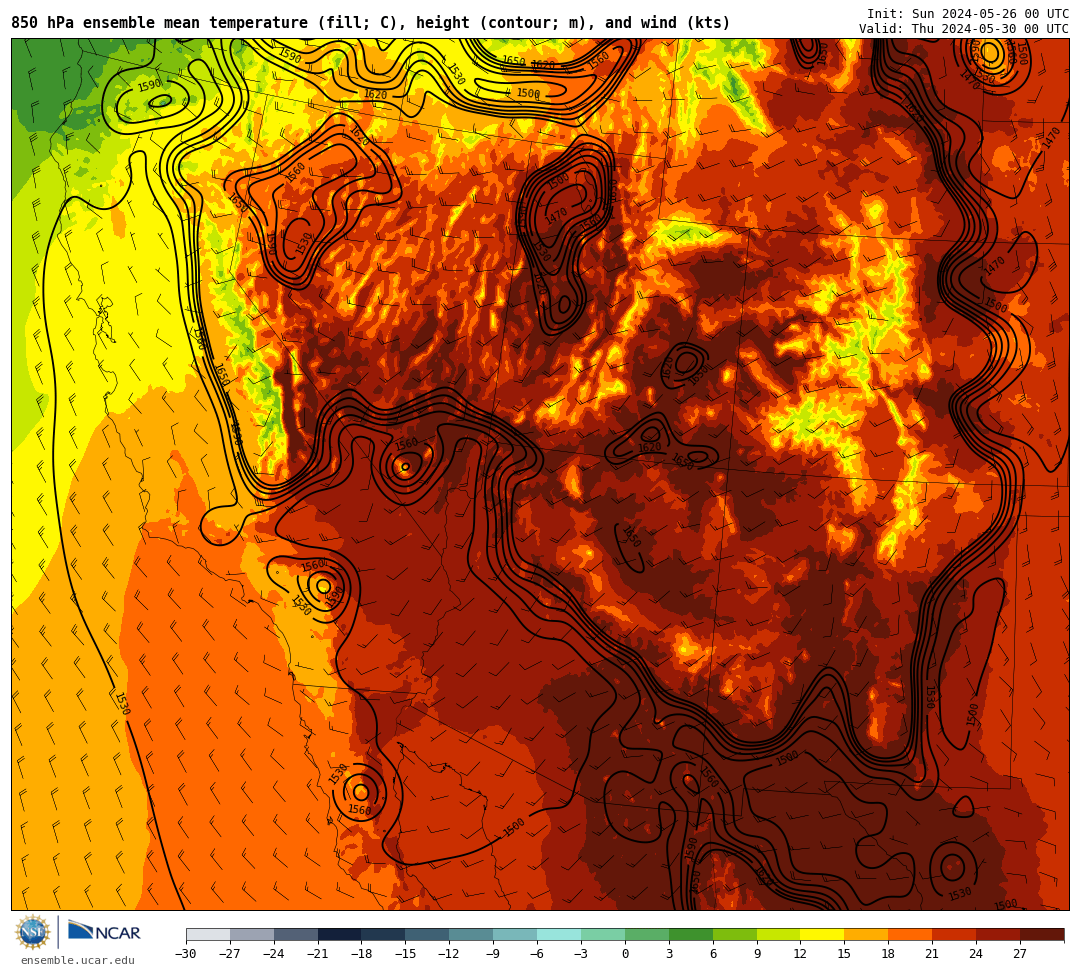Click the positive 18 colorbar tick label
Image resolution: width=1080 pixels, height=973 pixels.
(889, 954)
